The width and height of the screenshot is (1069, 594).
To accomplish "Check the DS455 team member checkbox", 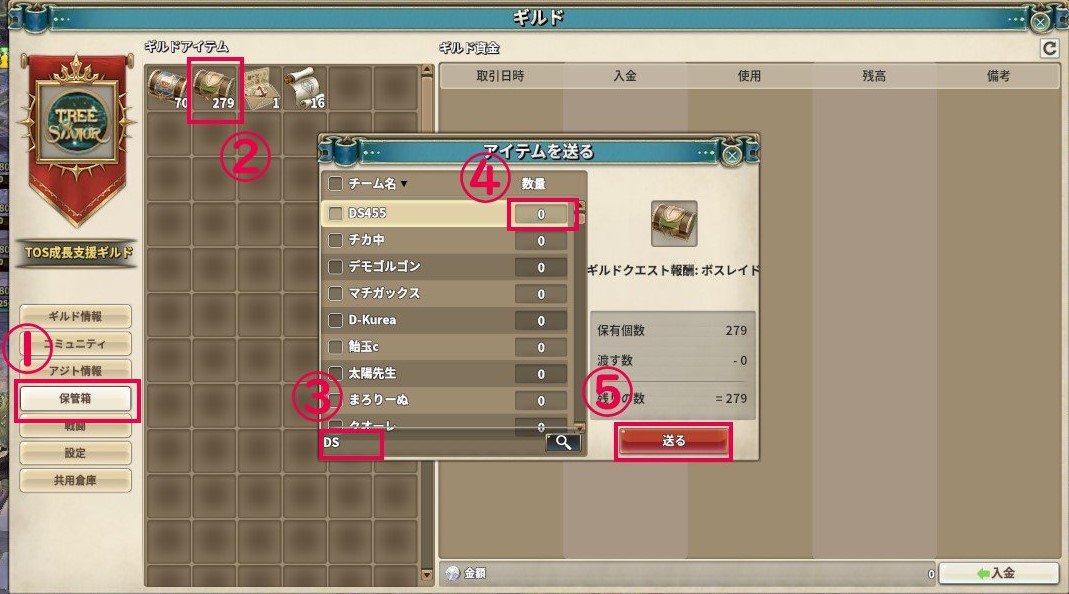I will click(335, 213).
